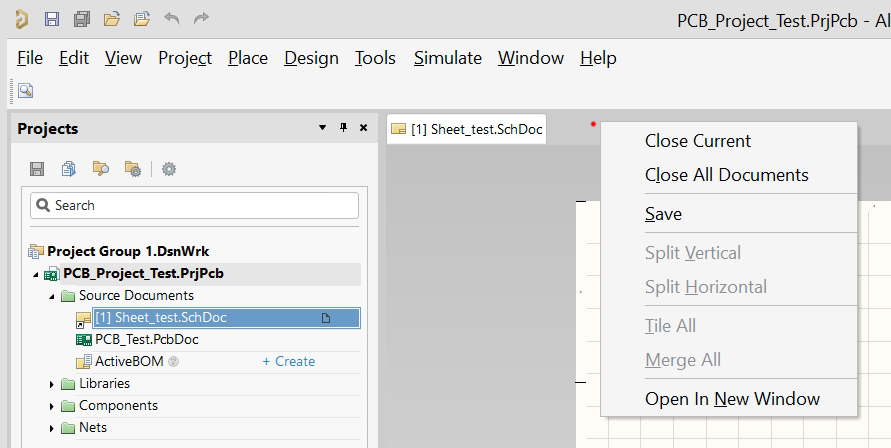Image resolution: width=891 pixels, height=448 pixels.
Task: Click the modified-document icon on Sheet_test.SchDoc row
Action: [x=326, y=318]
